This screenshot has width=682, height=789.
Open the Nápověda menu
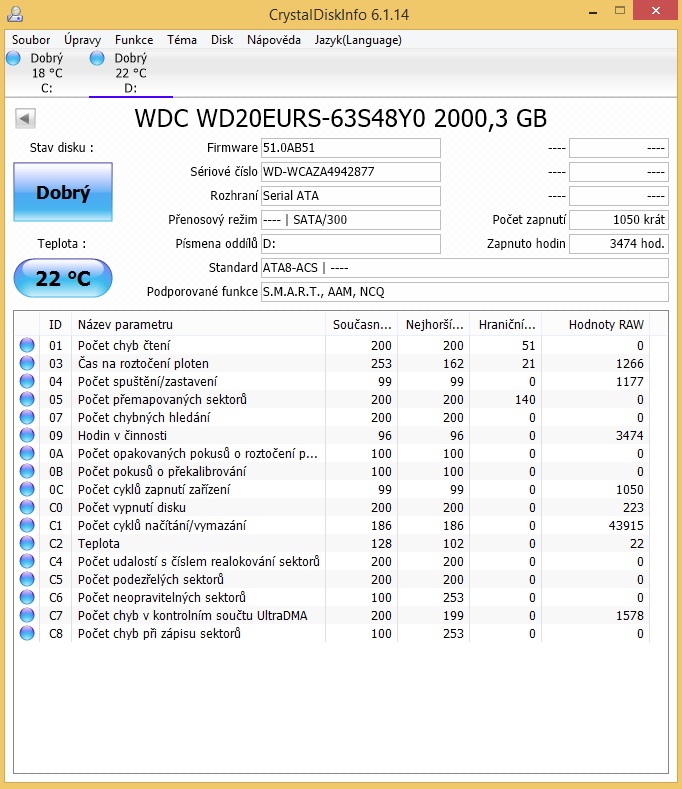(x=274, y=40)
